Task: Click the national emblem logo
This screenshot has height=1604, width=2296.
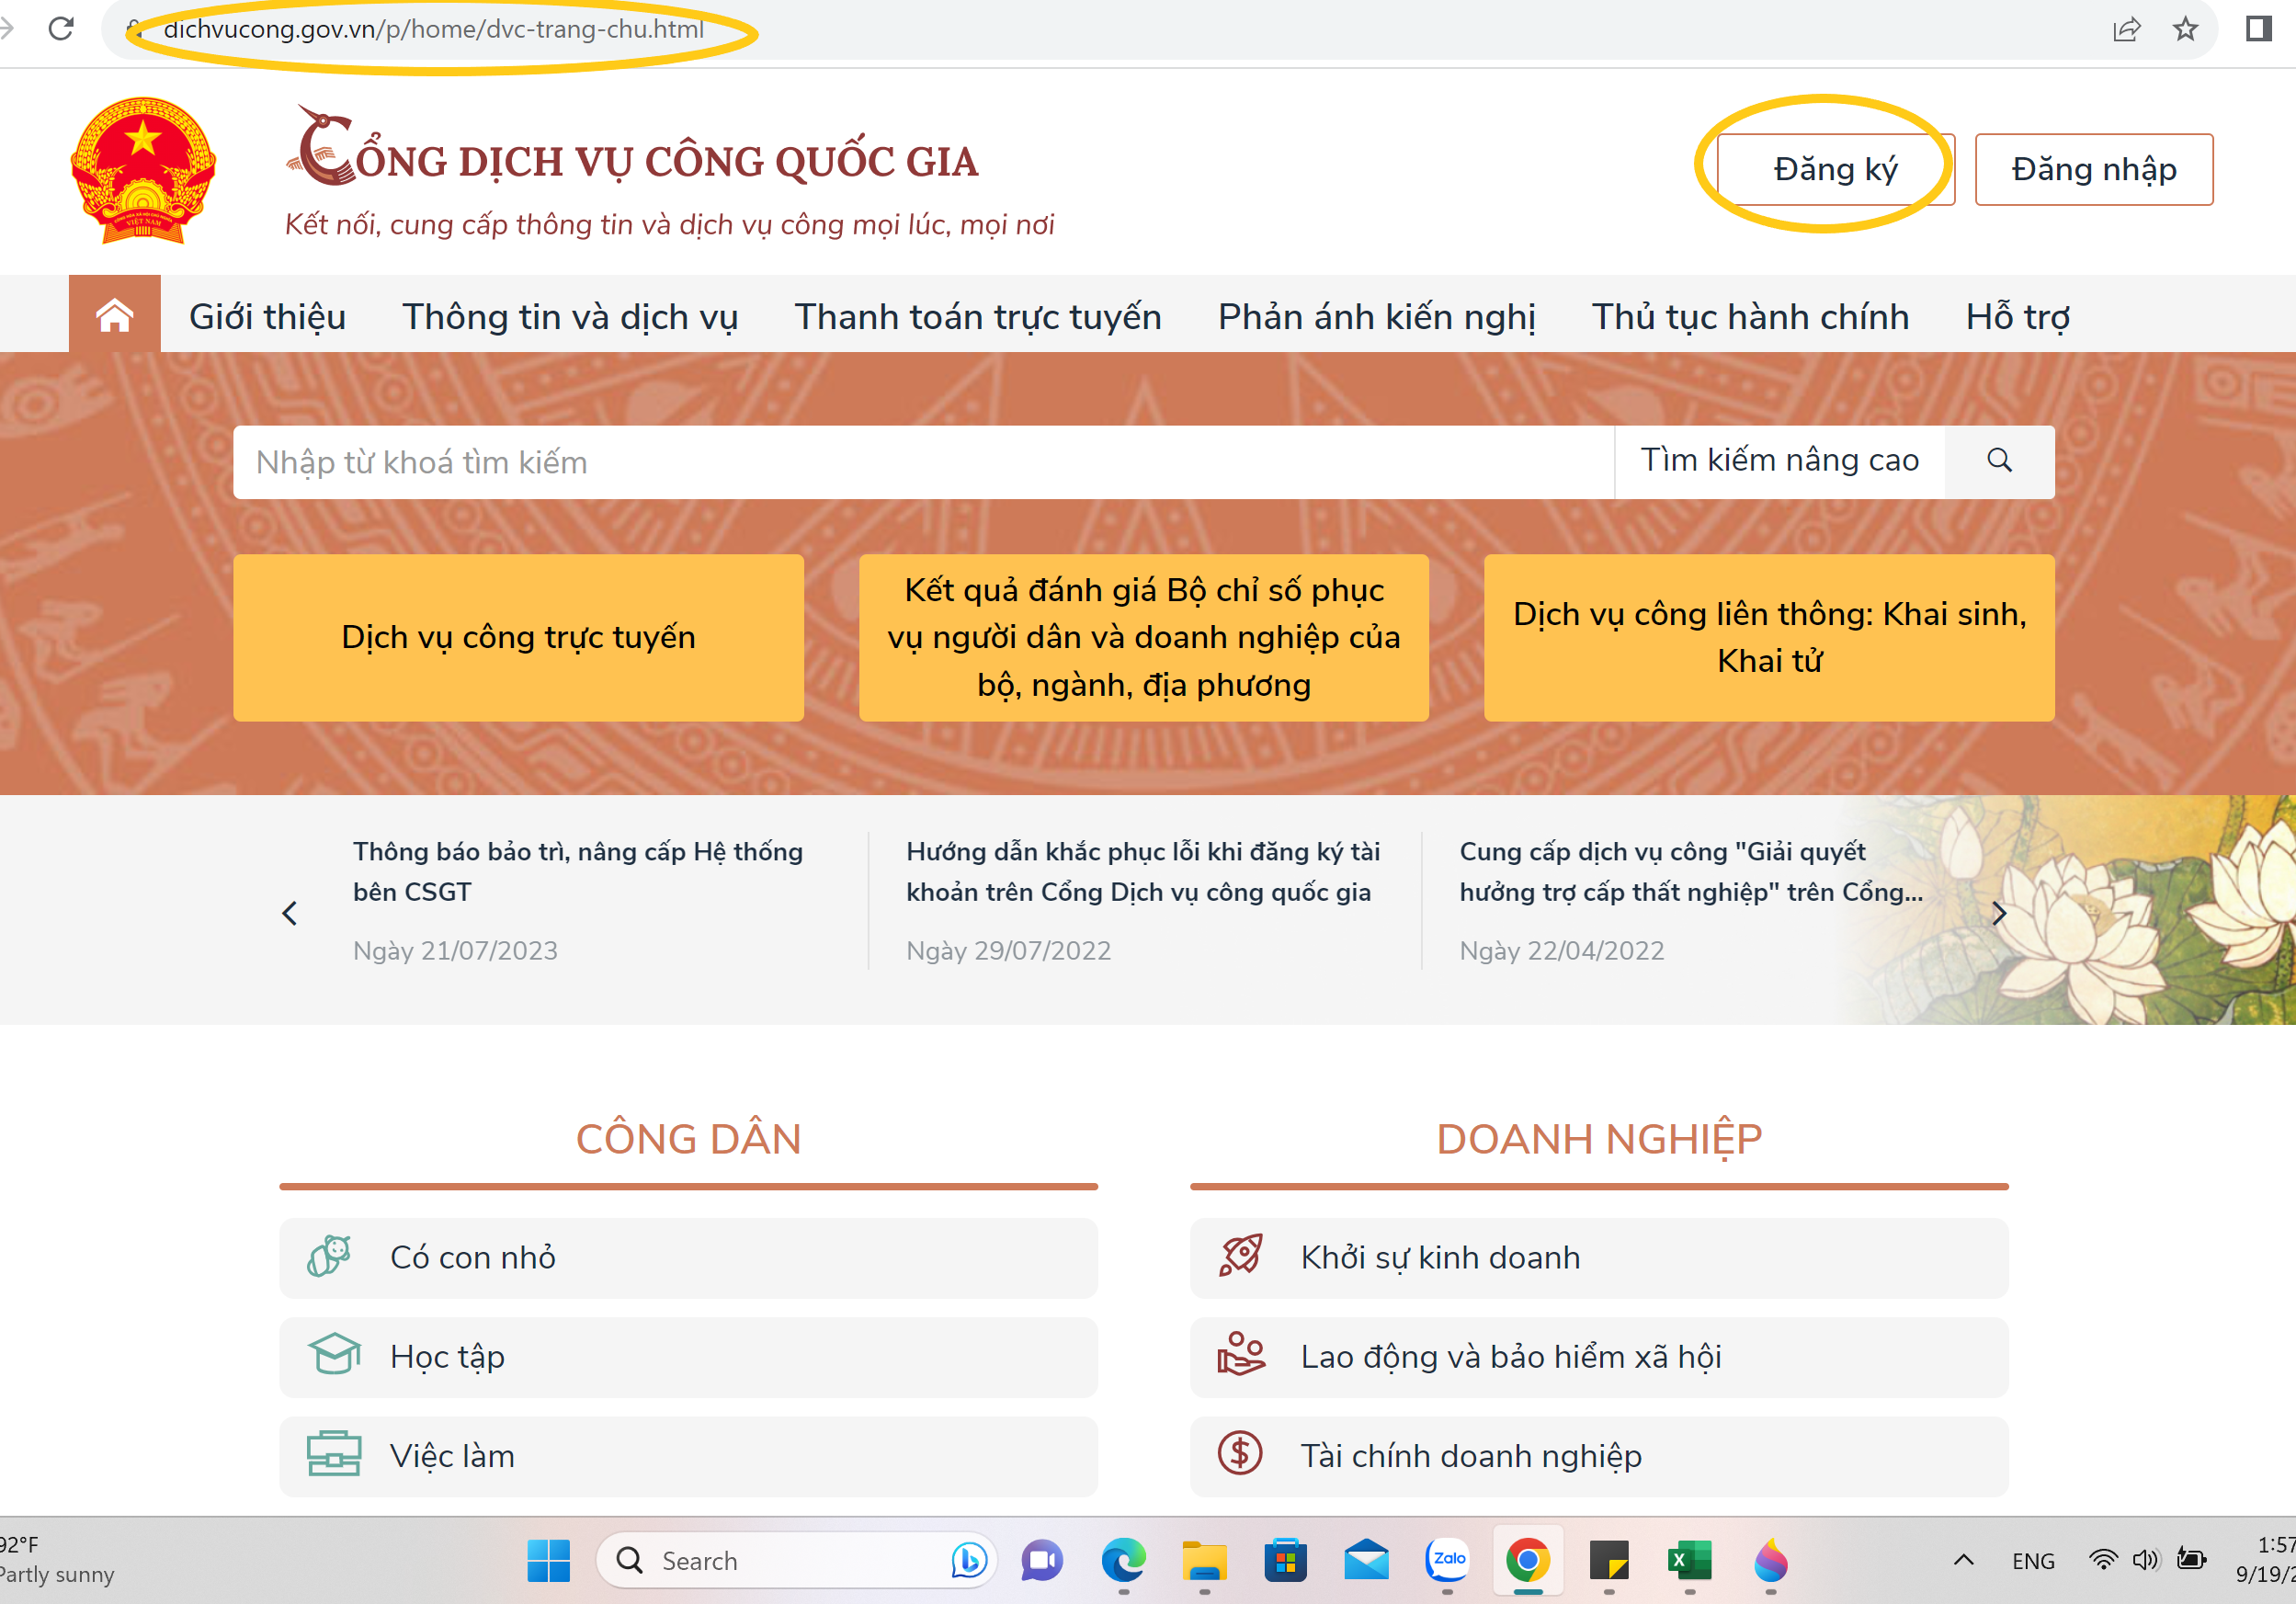Action: pos(143,171)
